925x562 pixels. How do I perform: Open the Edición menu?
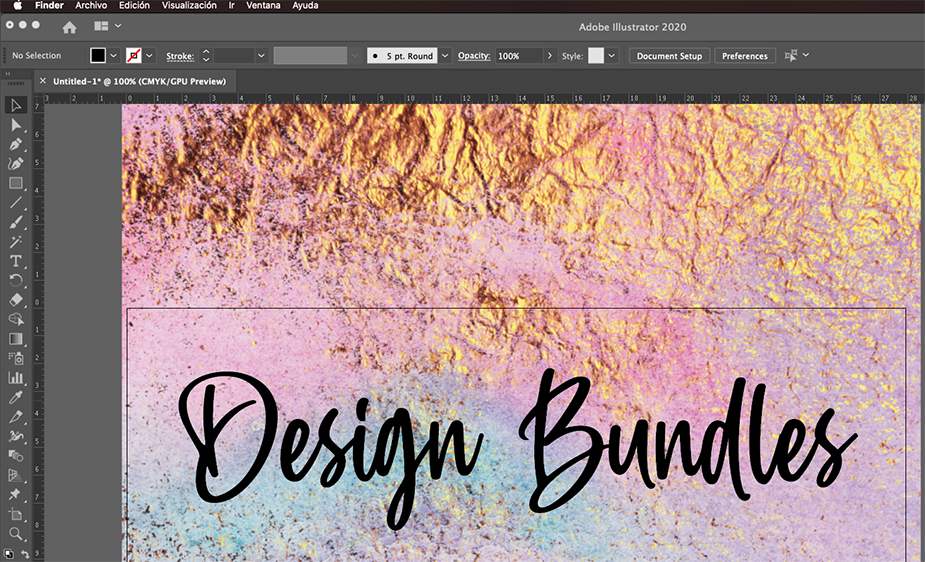(134, 6)
